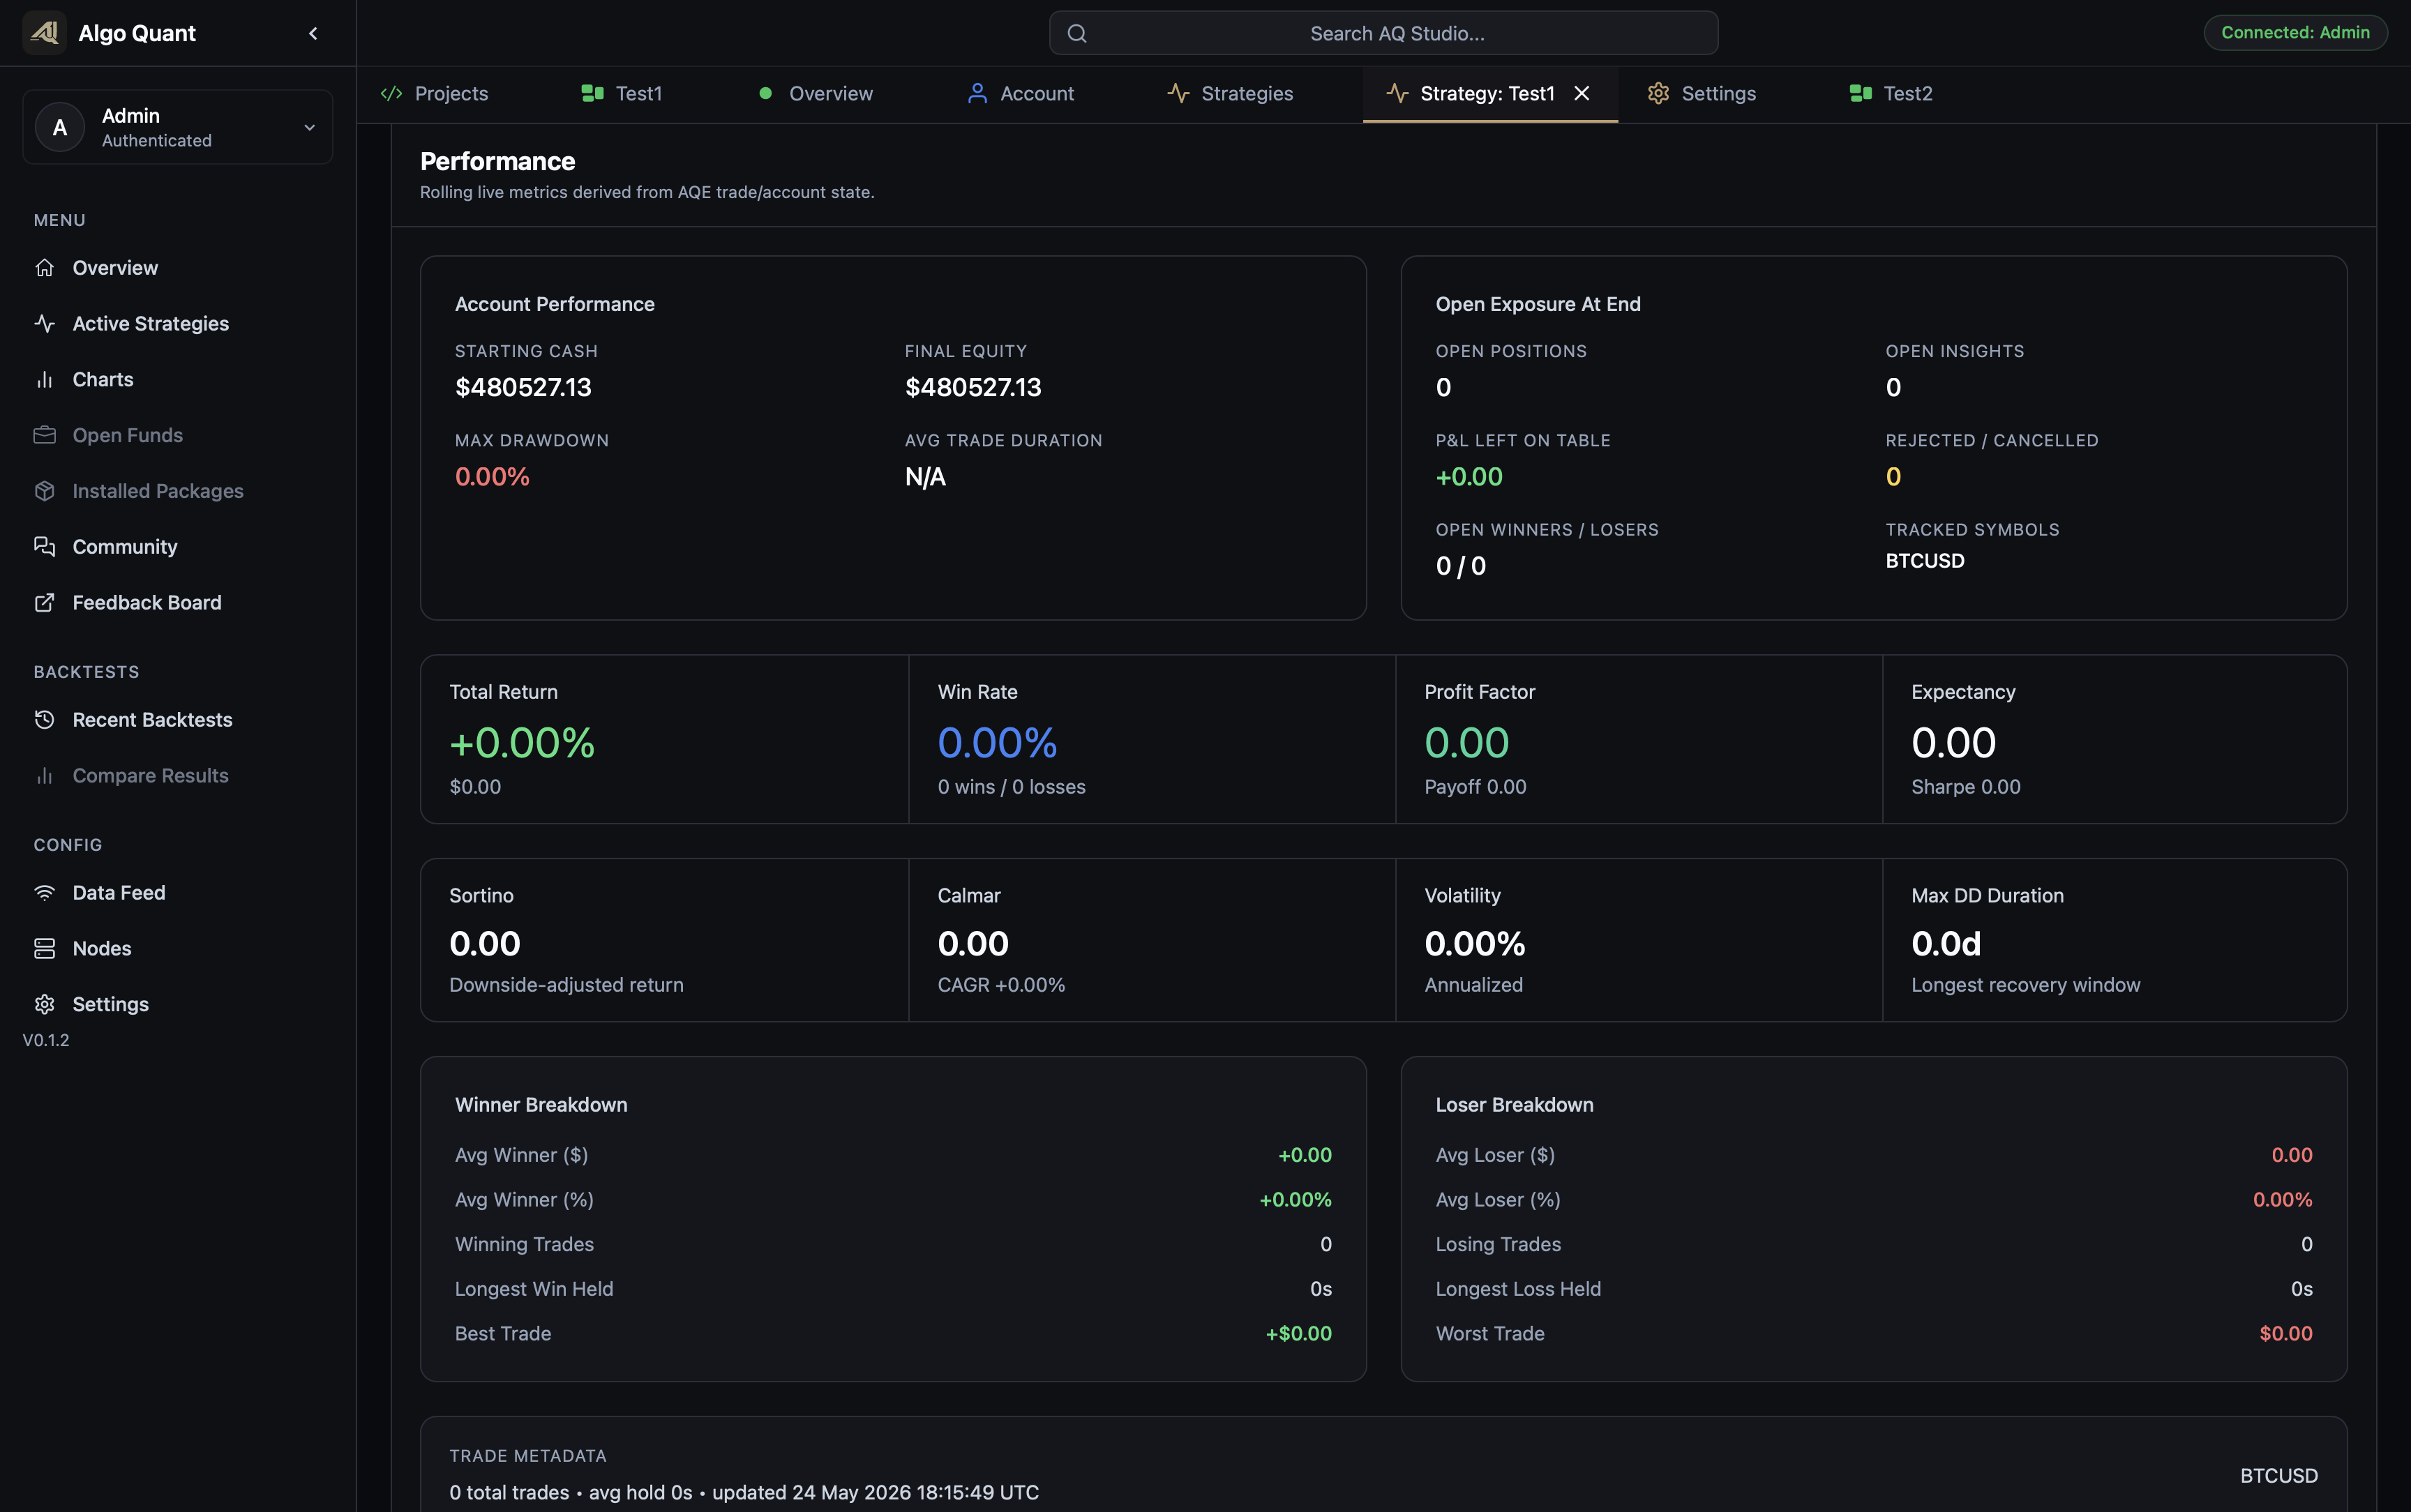Viewport: 2411px width, 1512px height.
Task: Open Active Strategies in sidebar
Action: tap(150, 324)
